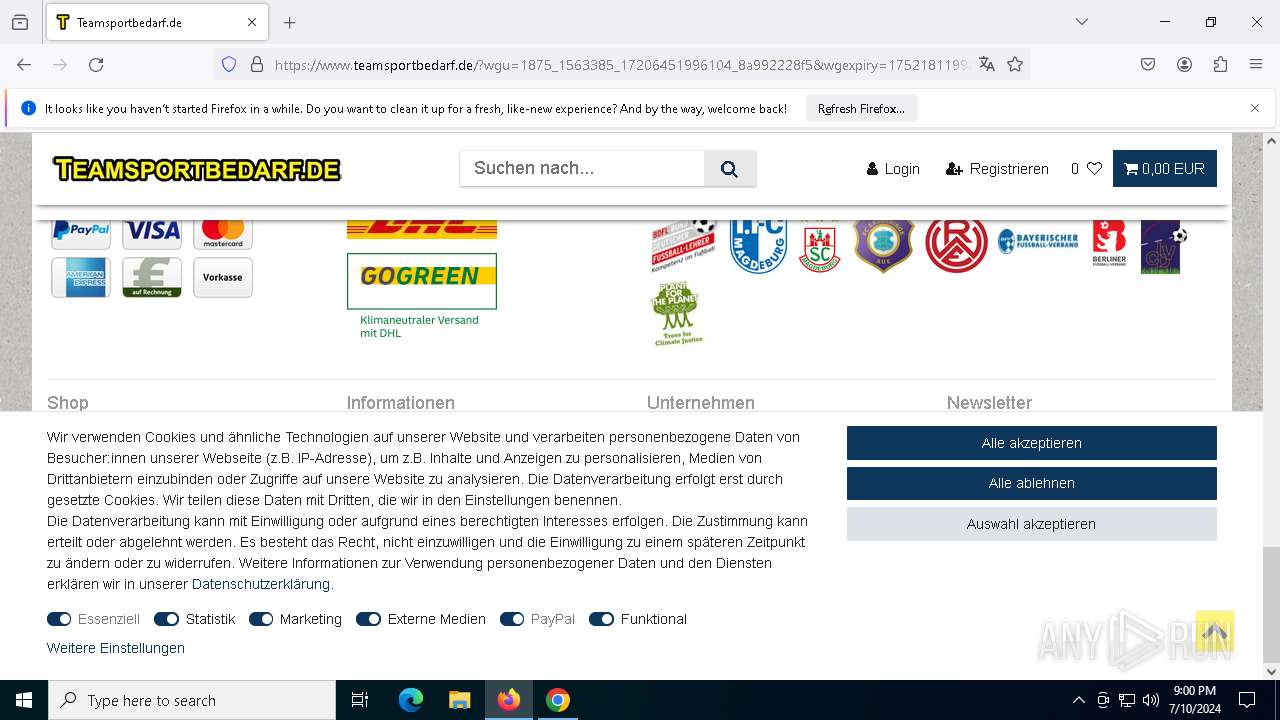The height and width of the screenshot is (720, 1280).
Task: Open Weitere Einstellungen link
Action: (116, 648)
